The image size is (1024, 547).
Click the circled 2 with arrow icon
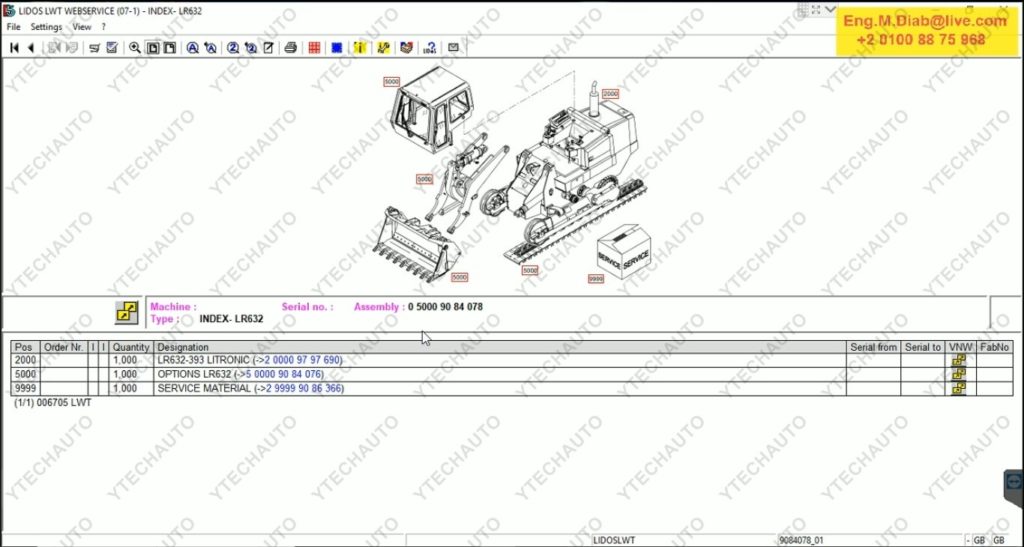[x=251, y=48]
